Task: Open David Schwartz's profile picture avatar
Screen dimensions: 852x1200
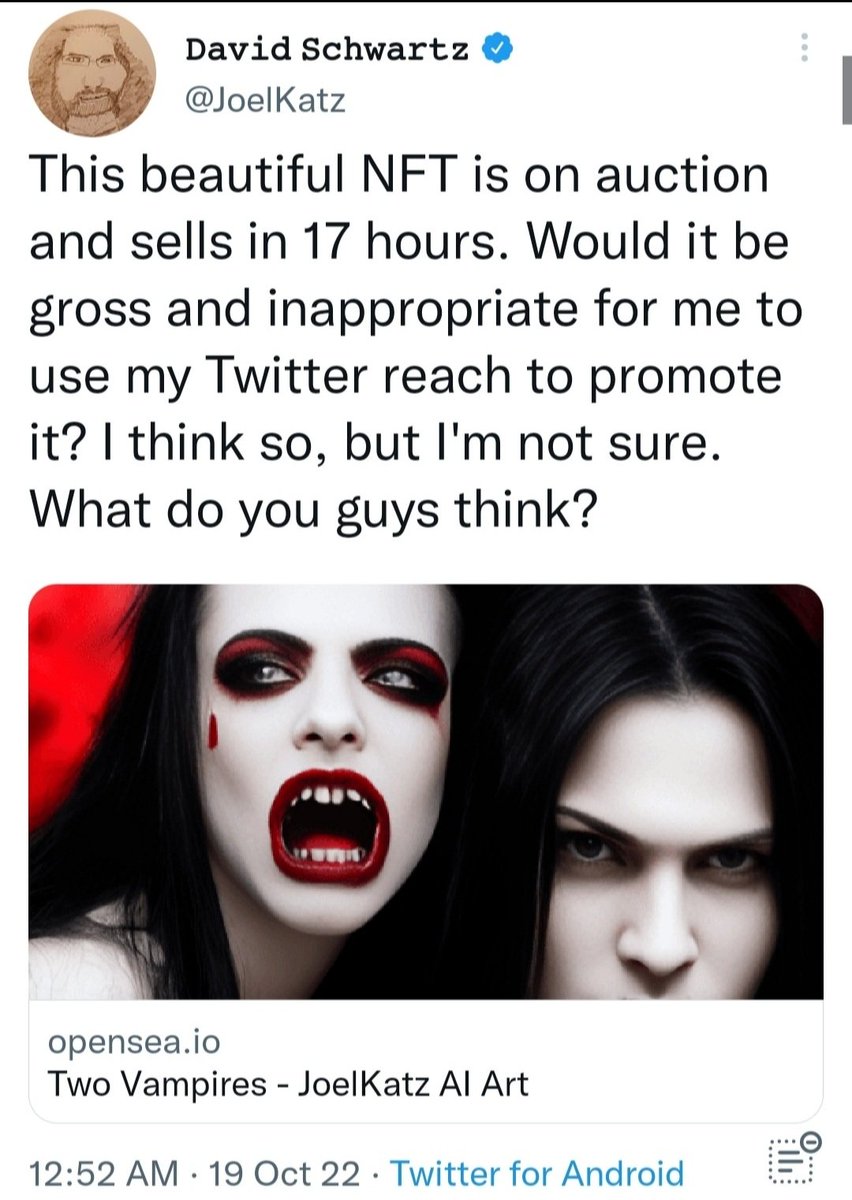Action: coord(91,73)
